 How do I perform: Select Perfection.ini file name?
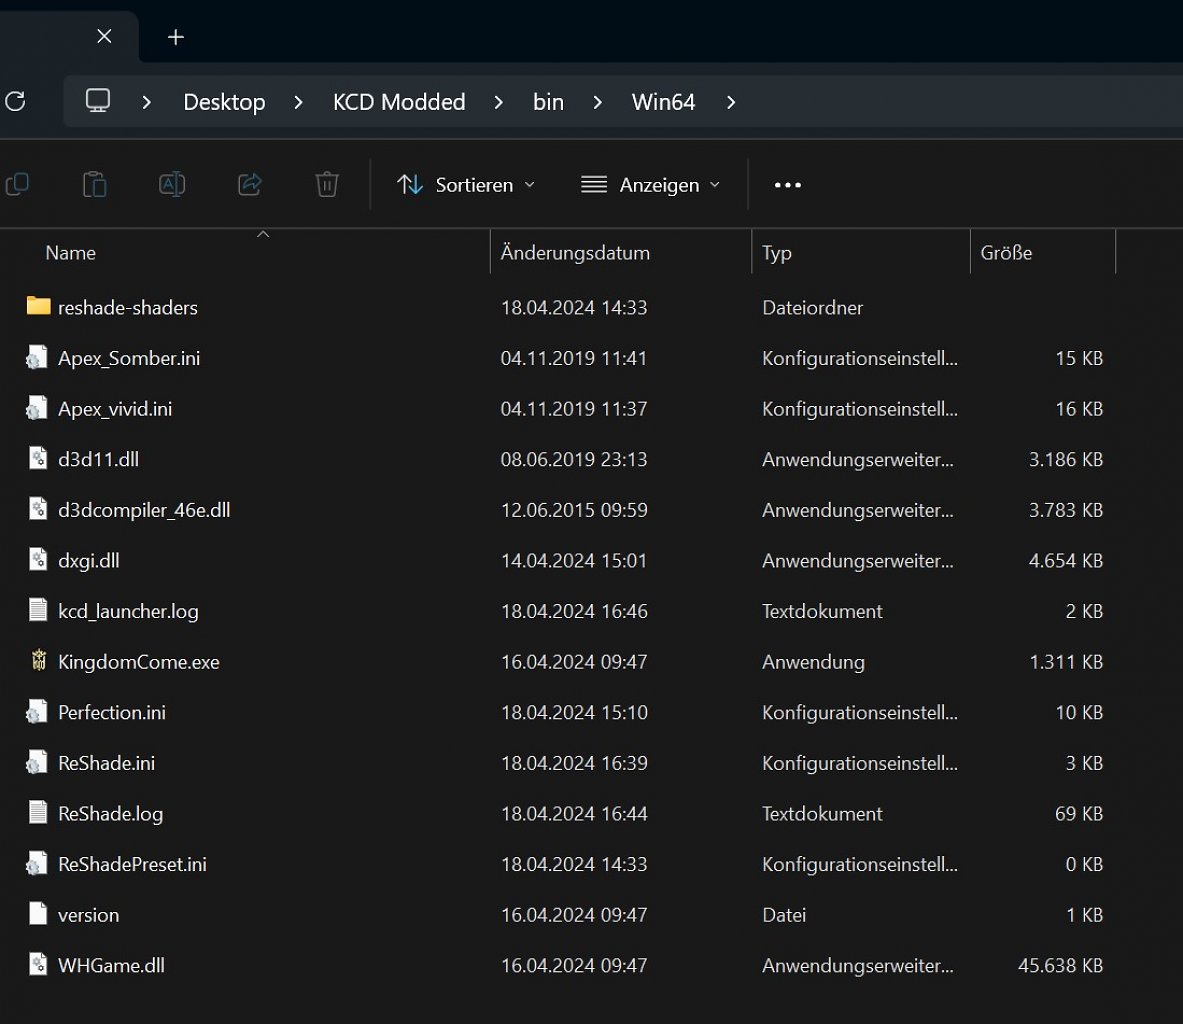pyautogui.click(x=112, y=712)
